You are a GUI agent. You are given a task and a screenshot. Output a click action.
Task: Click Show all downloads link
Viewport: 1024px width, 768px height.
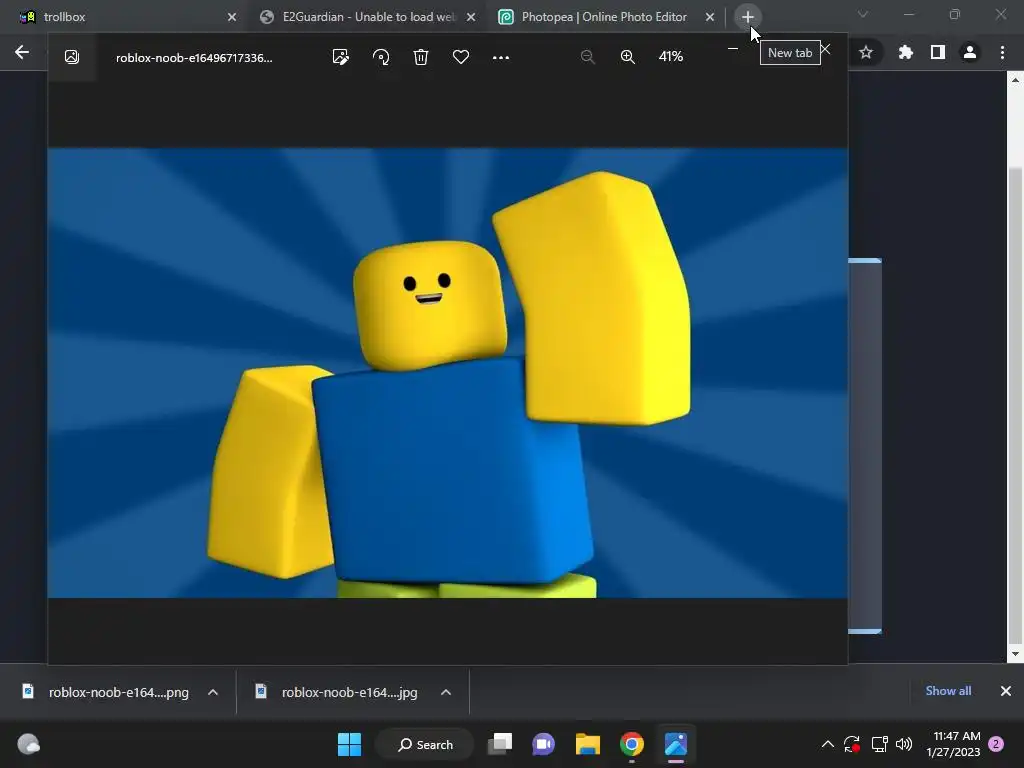pos(948,690)
